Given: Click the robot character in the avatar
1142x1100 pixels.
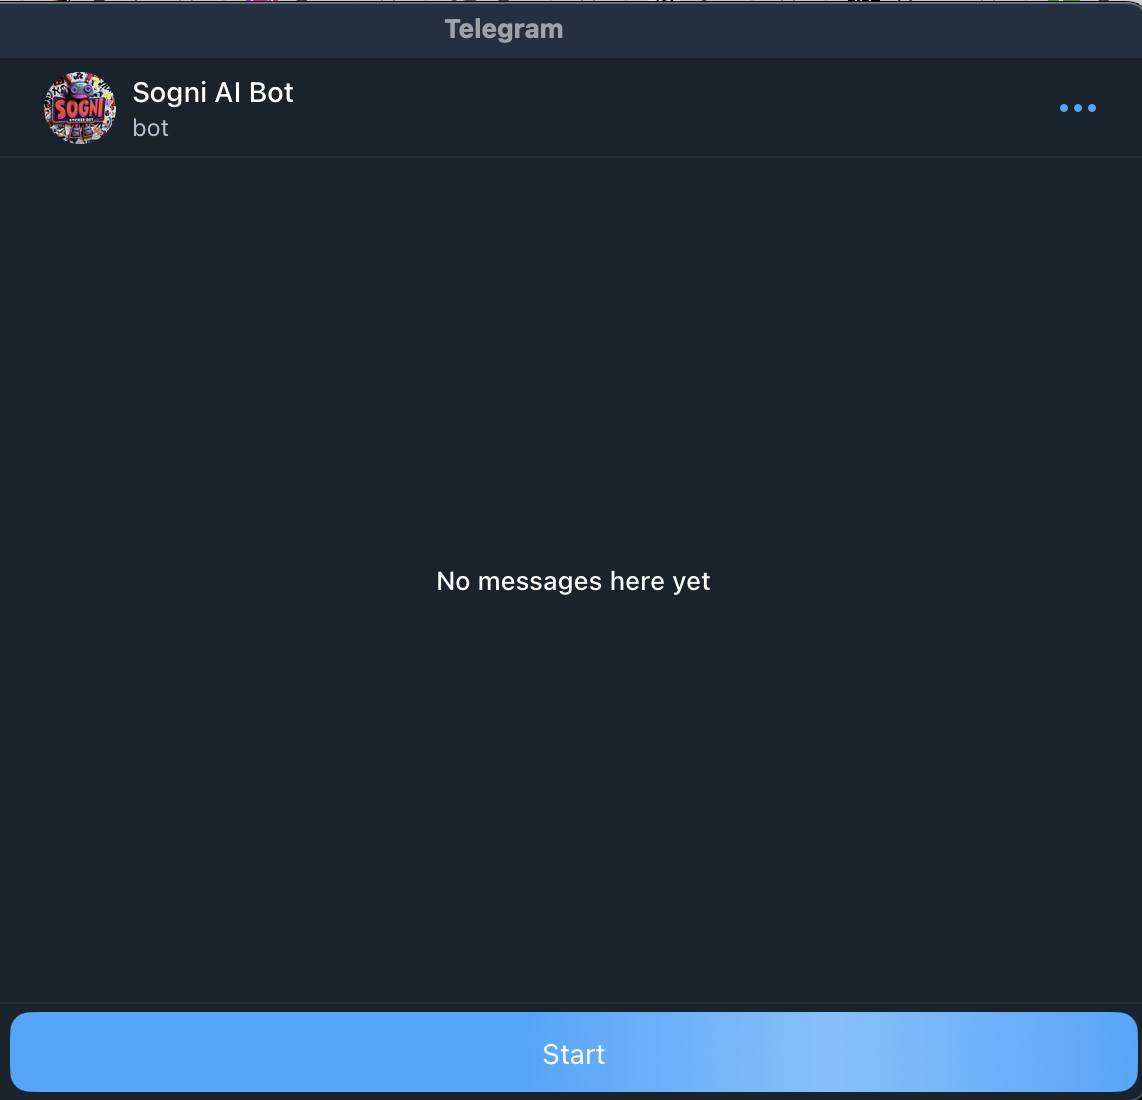Looking at the screenshot, I should (x=80, y=89).
